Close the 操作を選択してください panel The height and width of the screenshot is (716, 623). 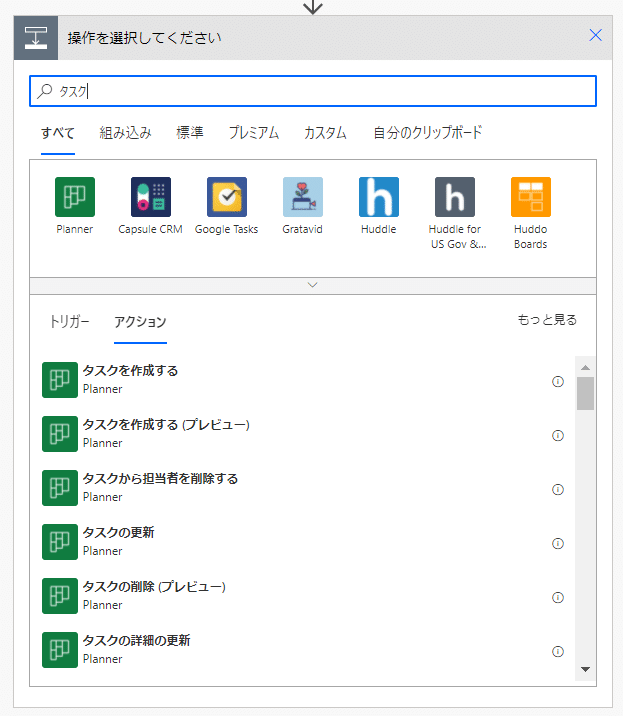pos(595,35)
